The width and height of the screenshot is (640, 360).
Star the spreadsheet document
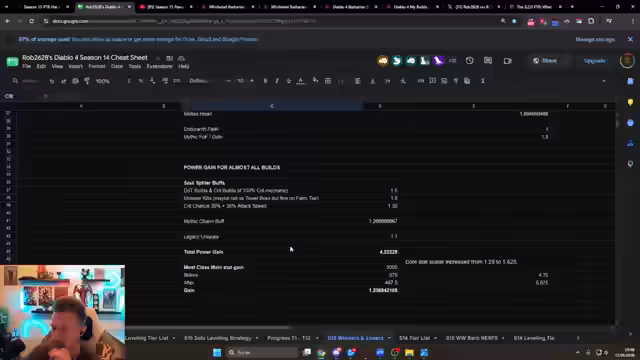point(158,58)
